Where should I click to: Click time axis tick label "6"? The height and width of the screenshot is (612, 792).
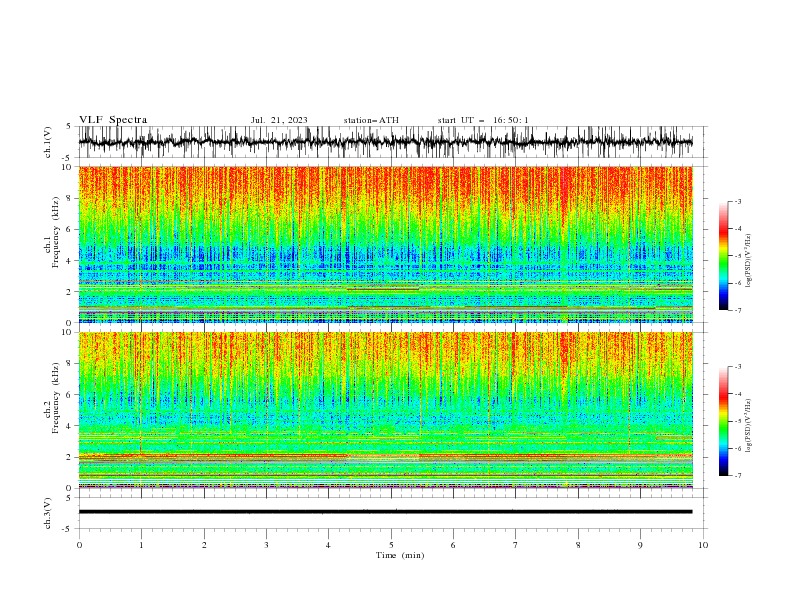click(453, 545)
